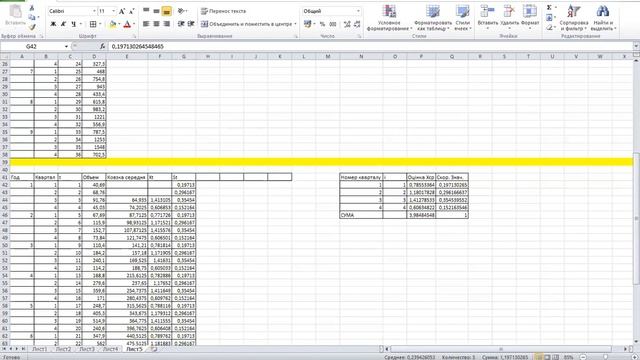Open the font size 11 dropdown

point(113,11)
